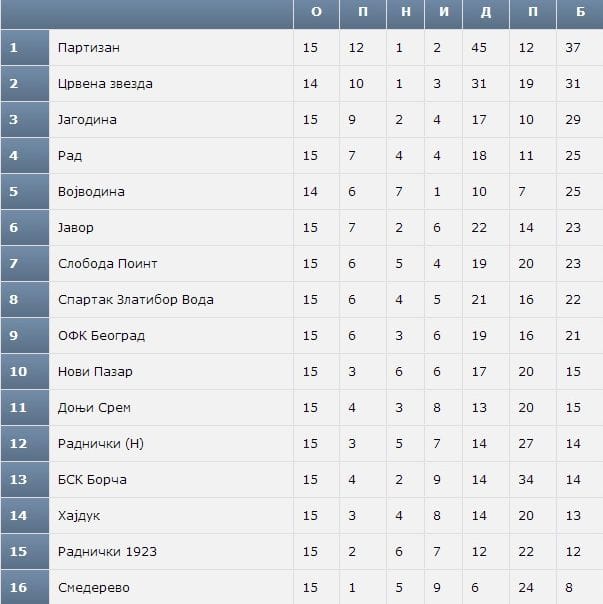The width and height of the screenshot is (603, 604).
Task: Open the Војводина team entry
Action: (x=91, y=192)
